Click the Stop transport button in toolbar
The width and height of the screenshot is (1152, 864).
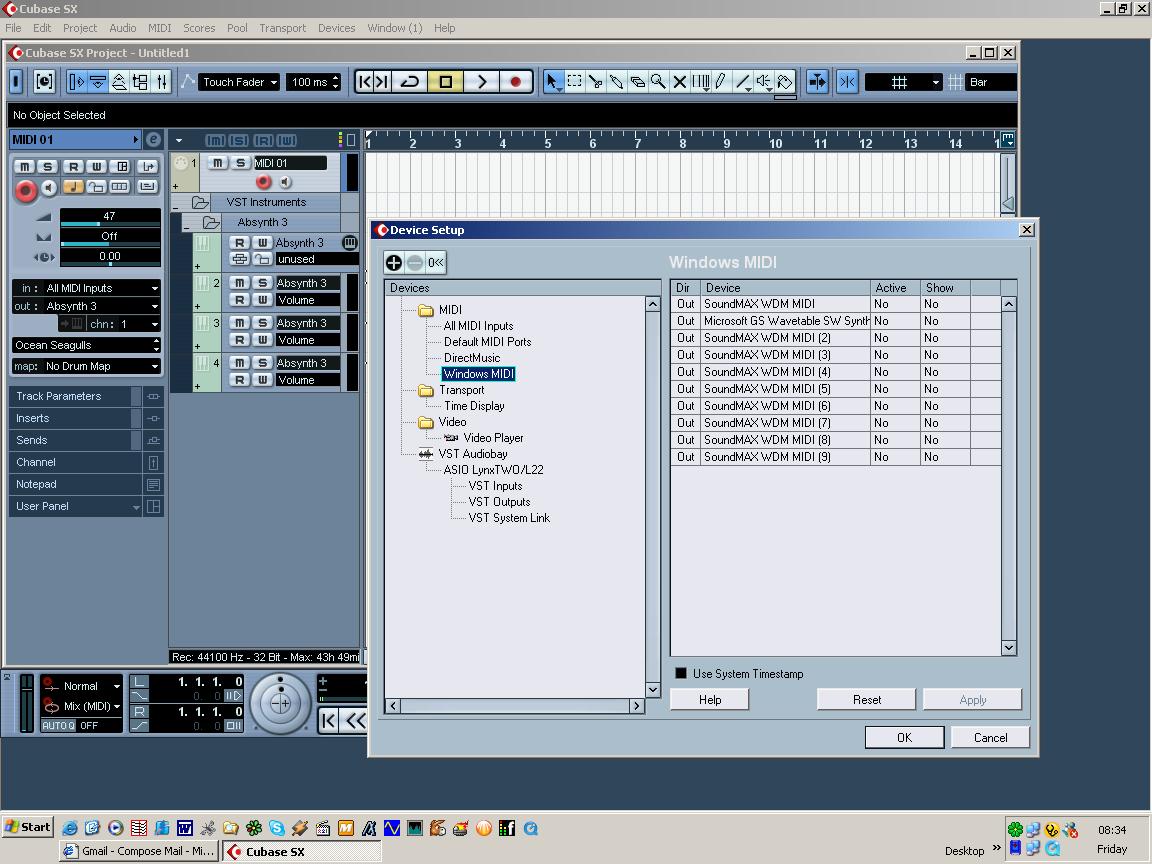445,82
